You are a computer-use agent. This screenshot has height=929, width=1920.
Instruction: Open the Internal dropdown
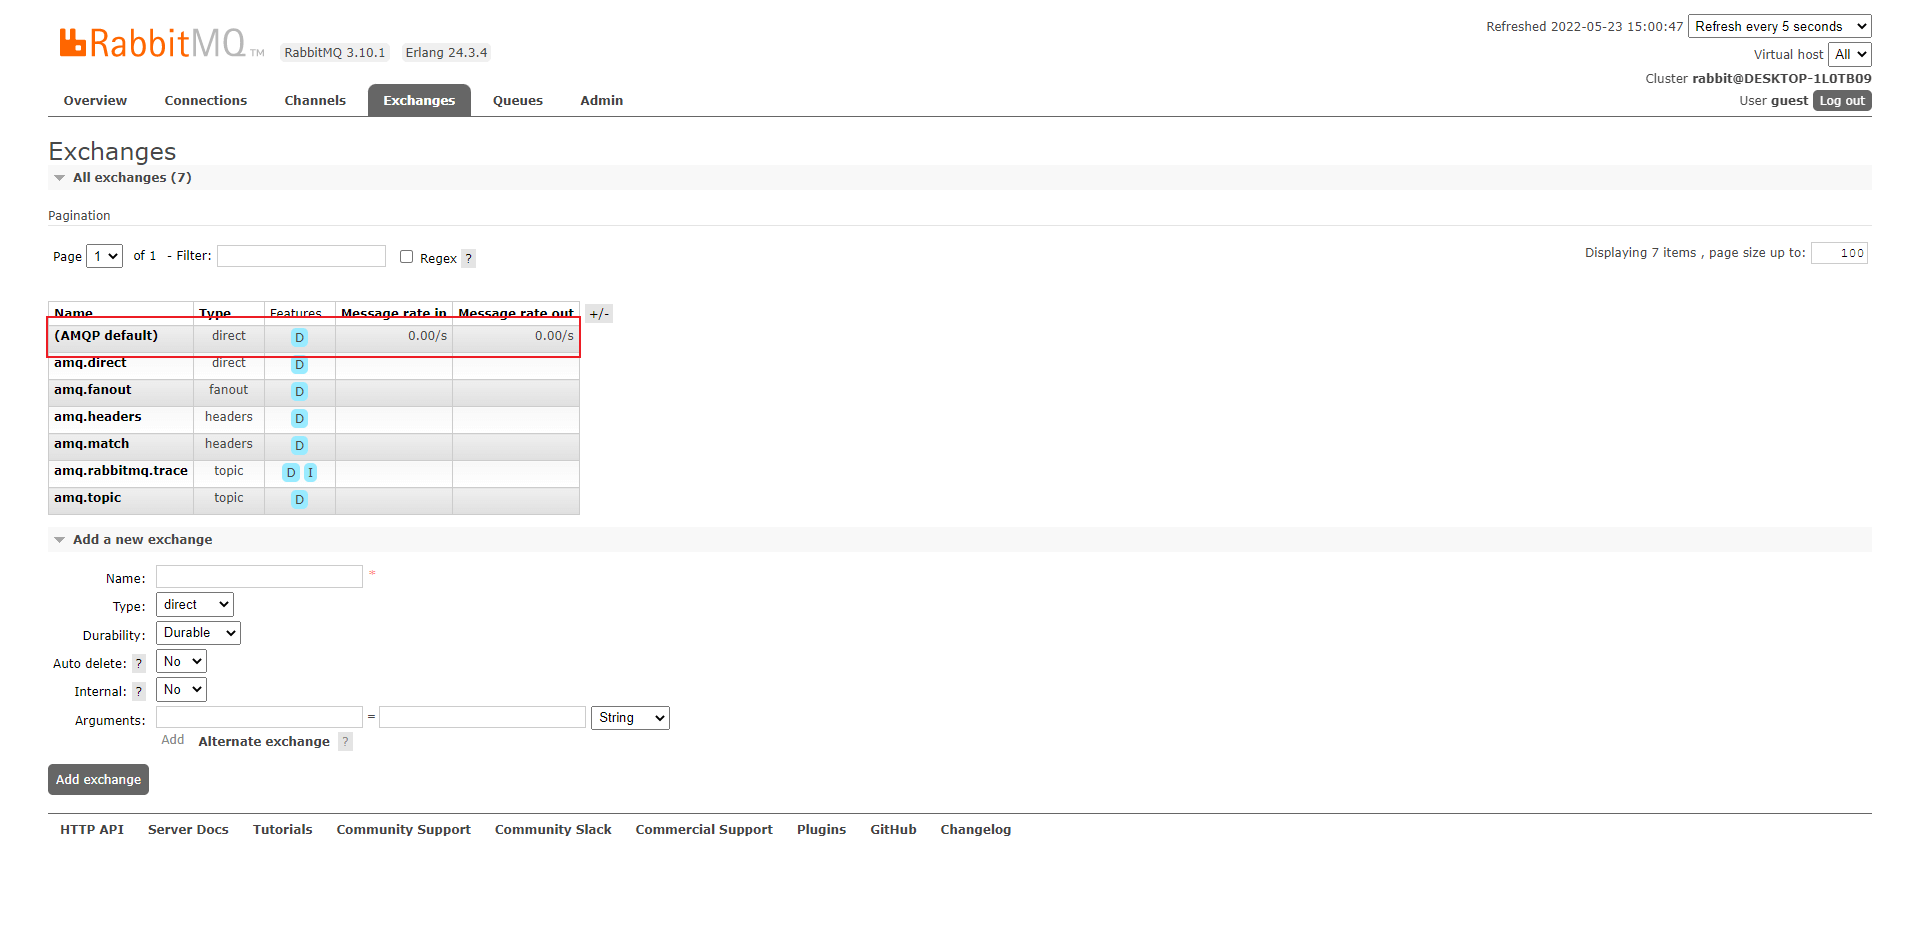[x=181, y=689]
